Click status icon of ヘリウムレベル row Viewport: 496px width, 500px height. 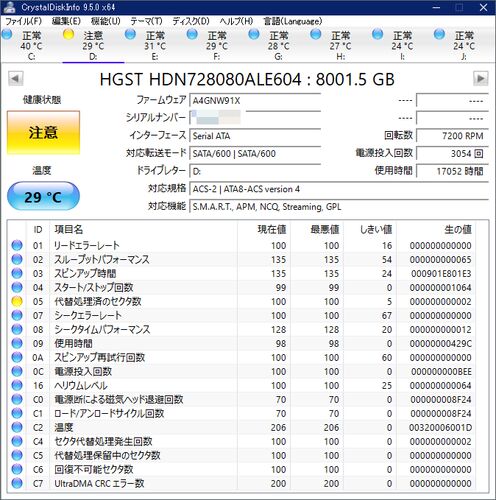pyautogui.click(x=17, y=385)
